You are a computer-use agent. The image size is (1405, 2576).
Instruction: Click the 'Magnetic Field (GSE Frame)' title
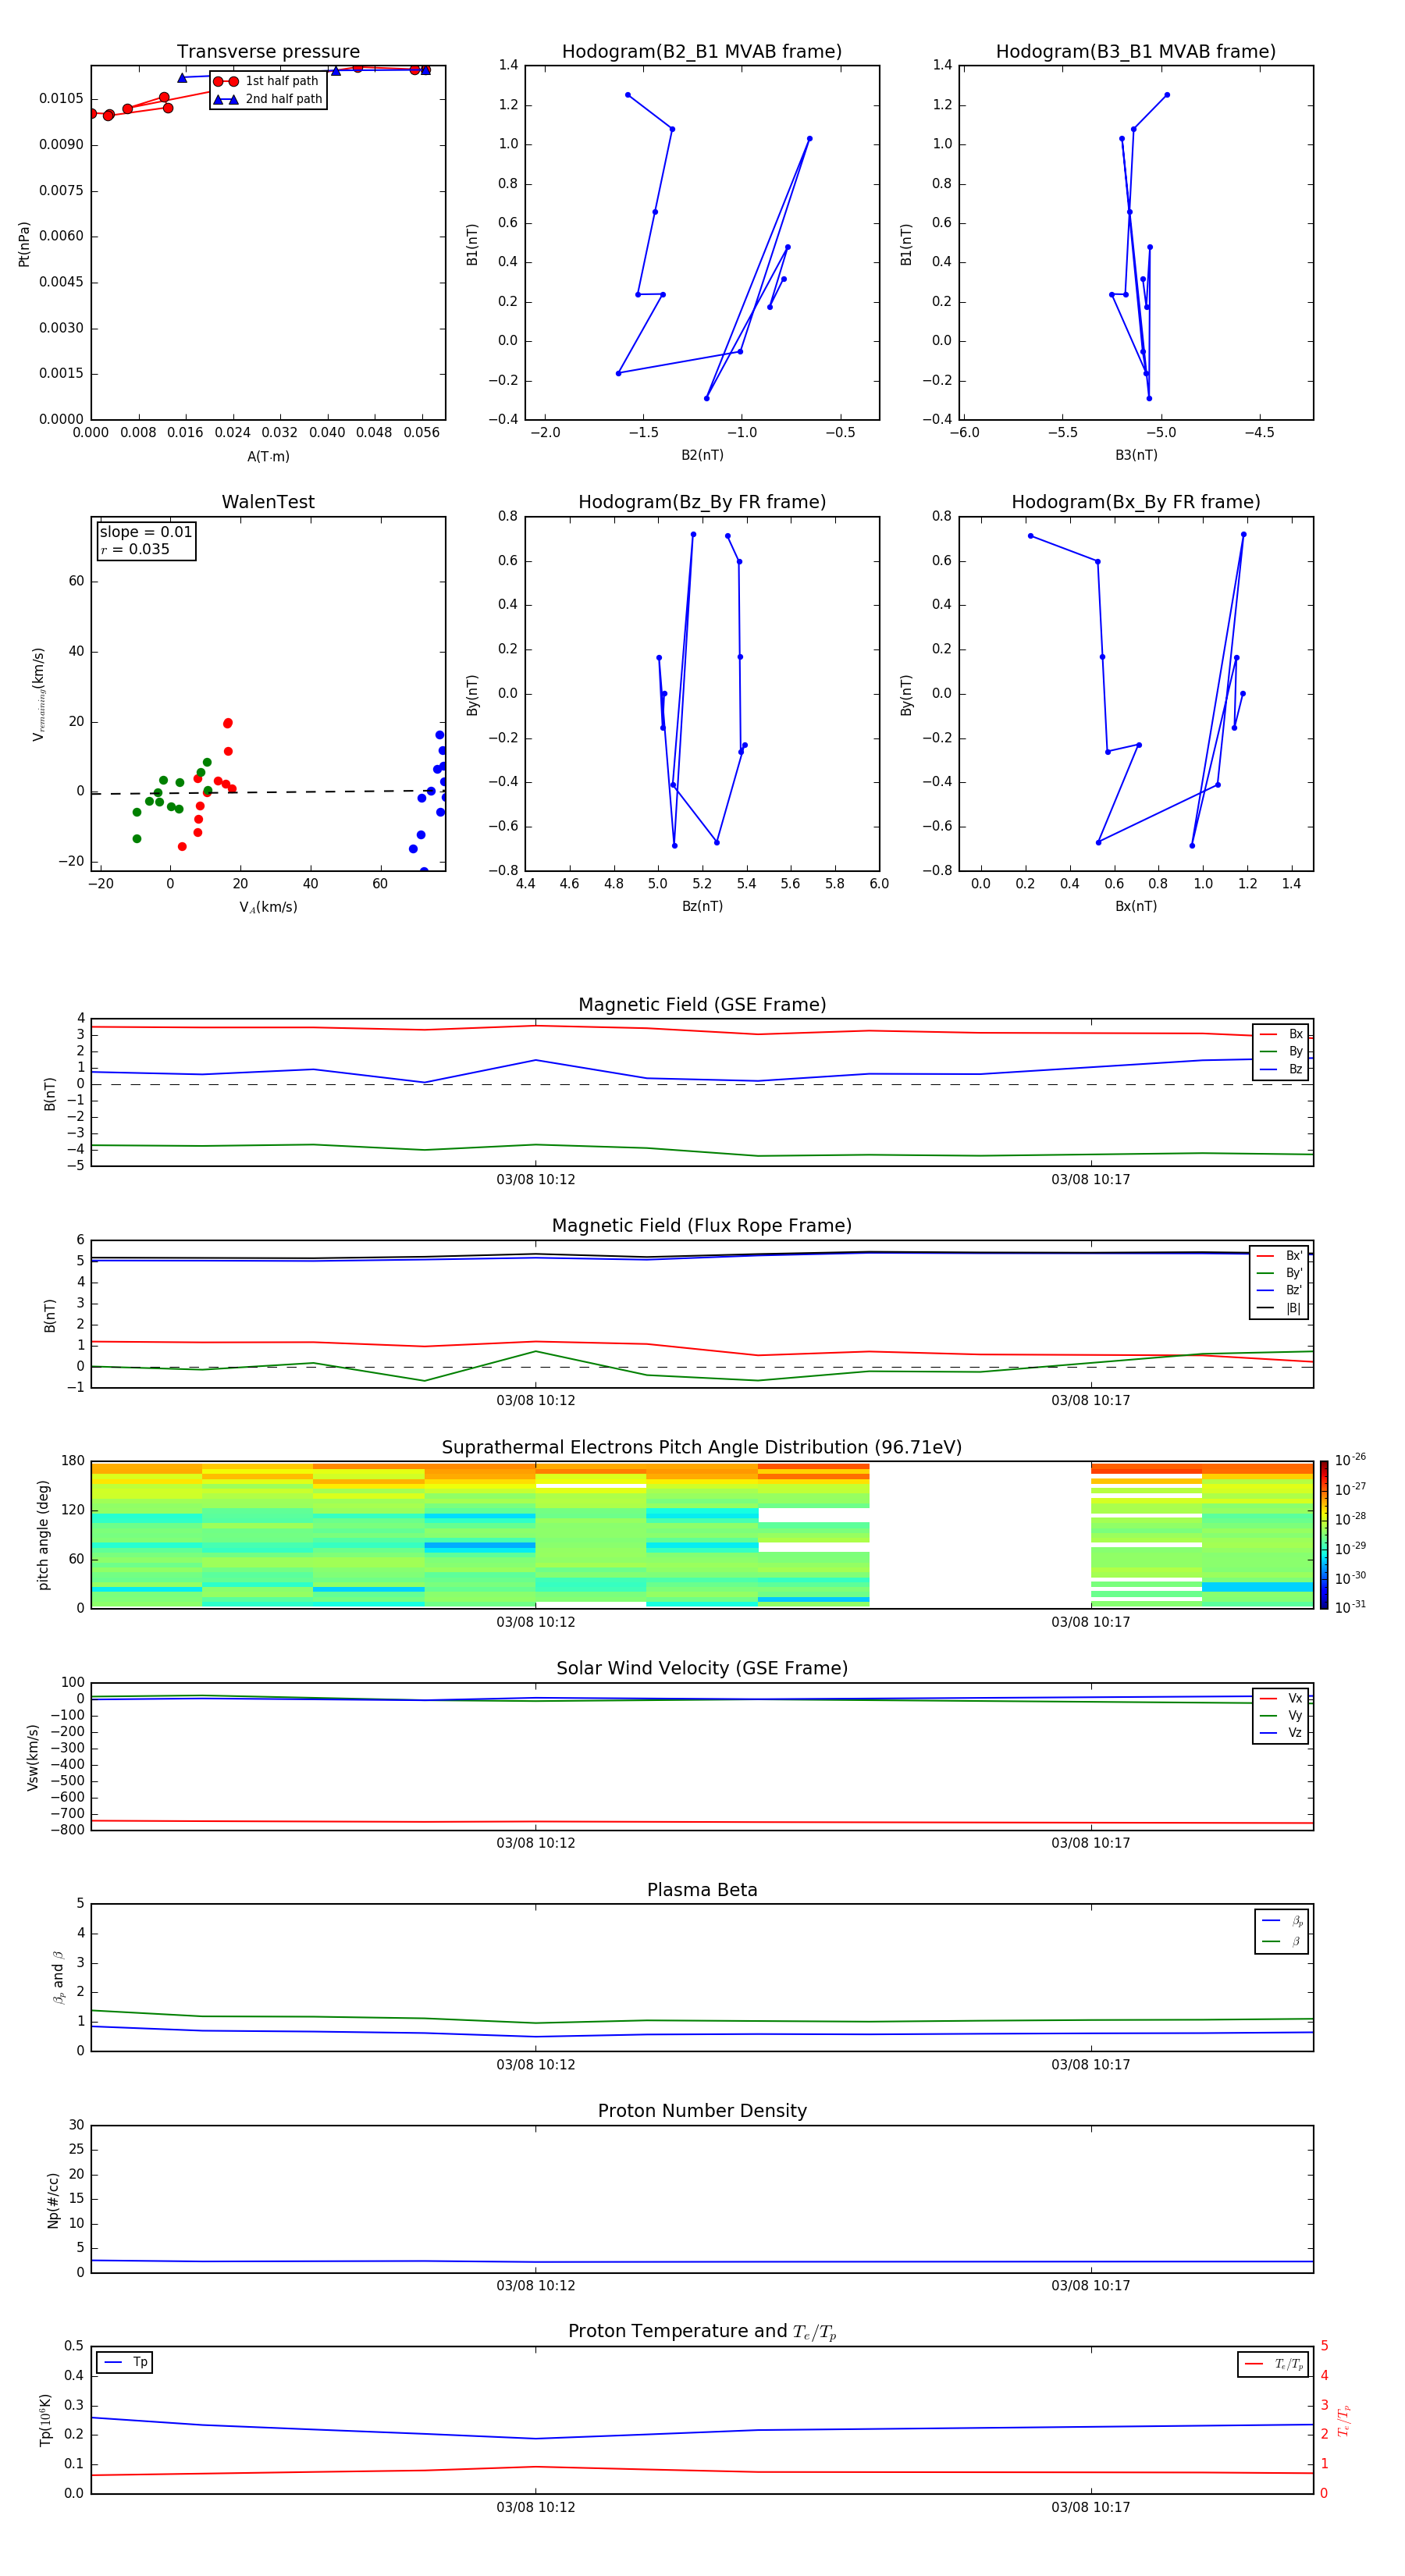702,1005
